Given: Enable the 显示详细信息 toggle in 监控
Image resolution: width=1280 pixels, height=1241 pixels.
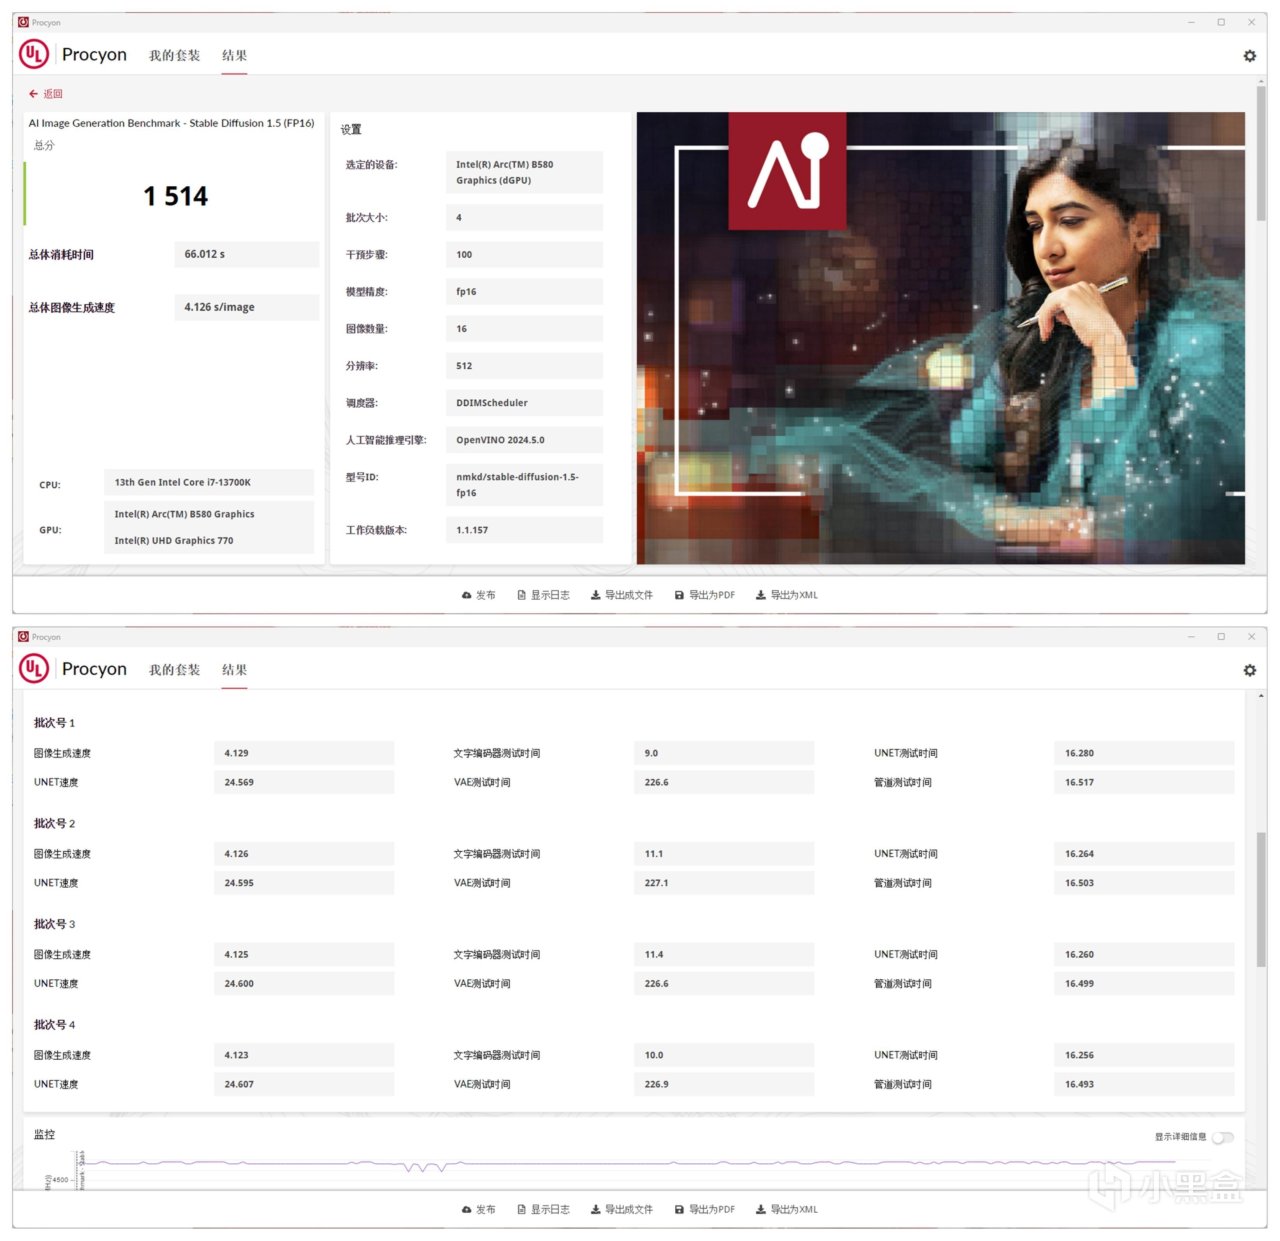Looking at the screenshot, I should click(x=1223, y=1137).
